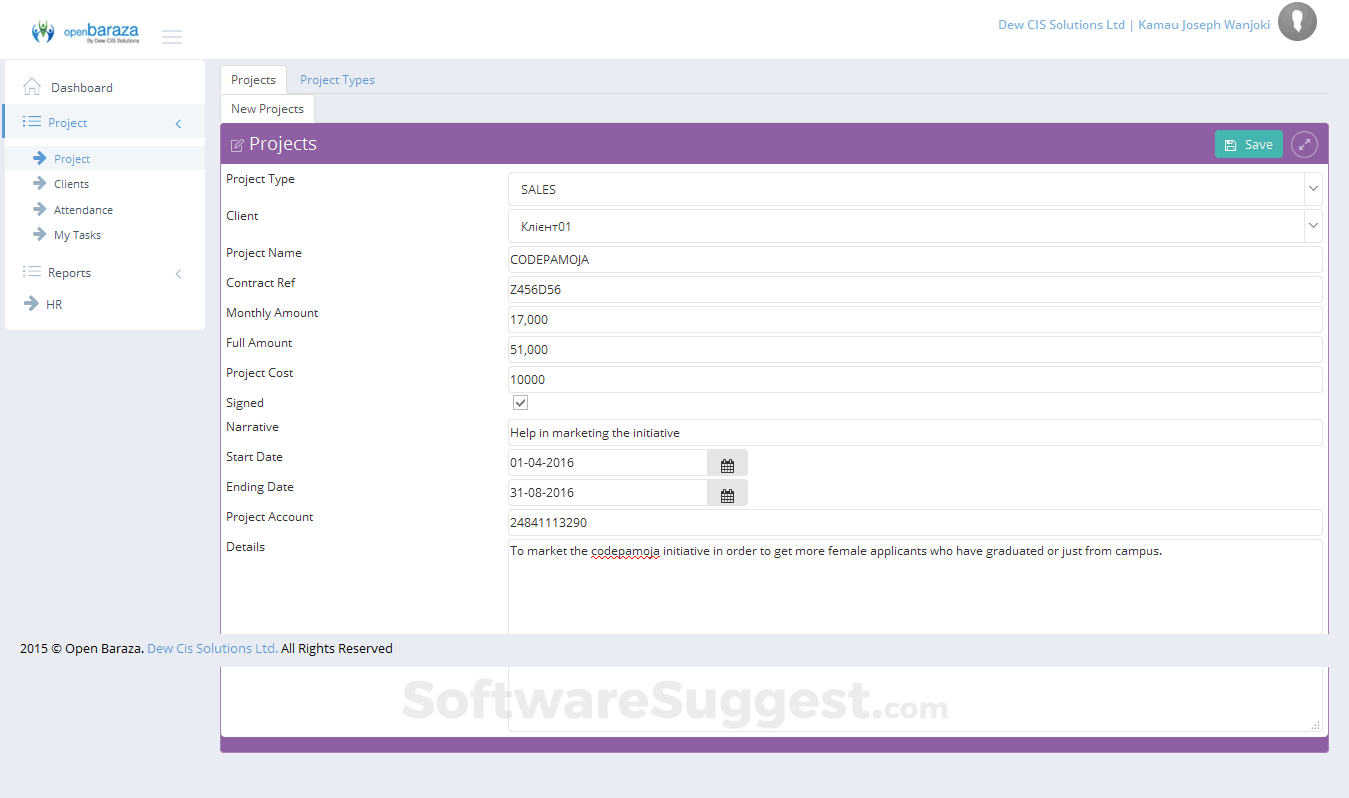Open the Project Type dropdown showing SALES
Image resolution: width=1349 pixels, height=798 pixels.
tap(1312, 188)
